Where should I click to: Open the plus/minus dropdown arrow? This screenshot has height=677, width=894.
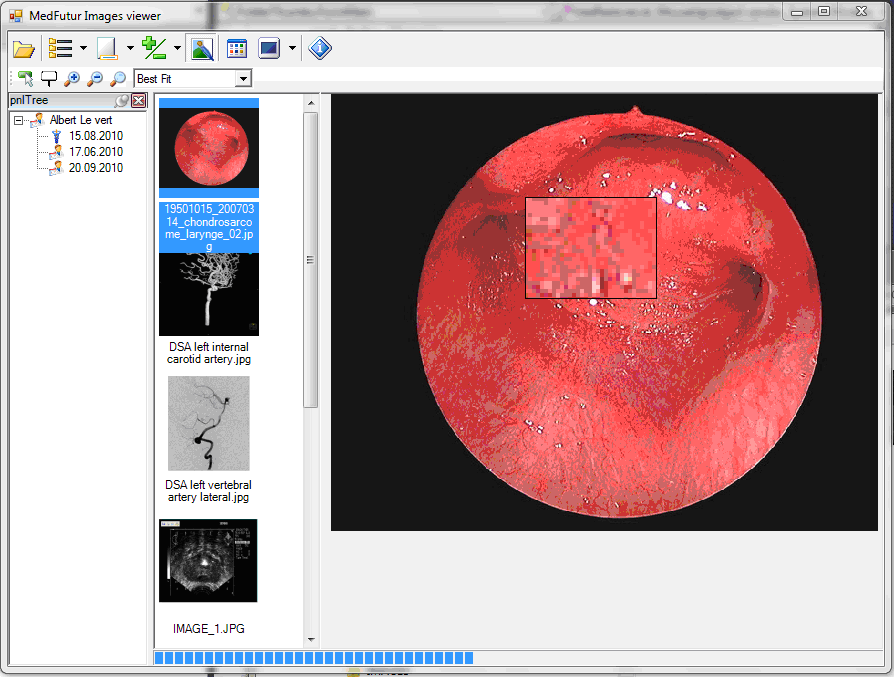177,48
